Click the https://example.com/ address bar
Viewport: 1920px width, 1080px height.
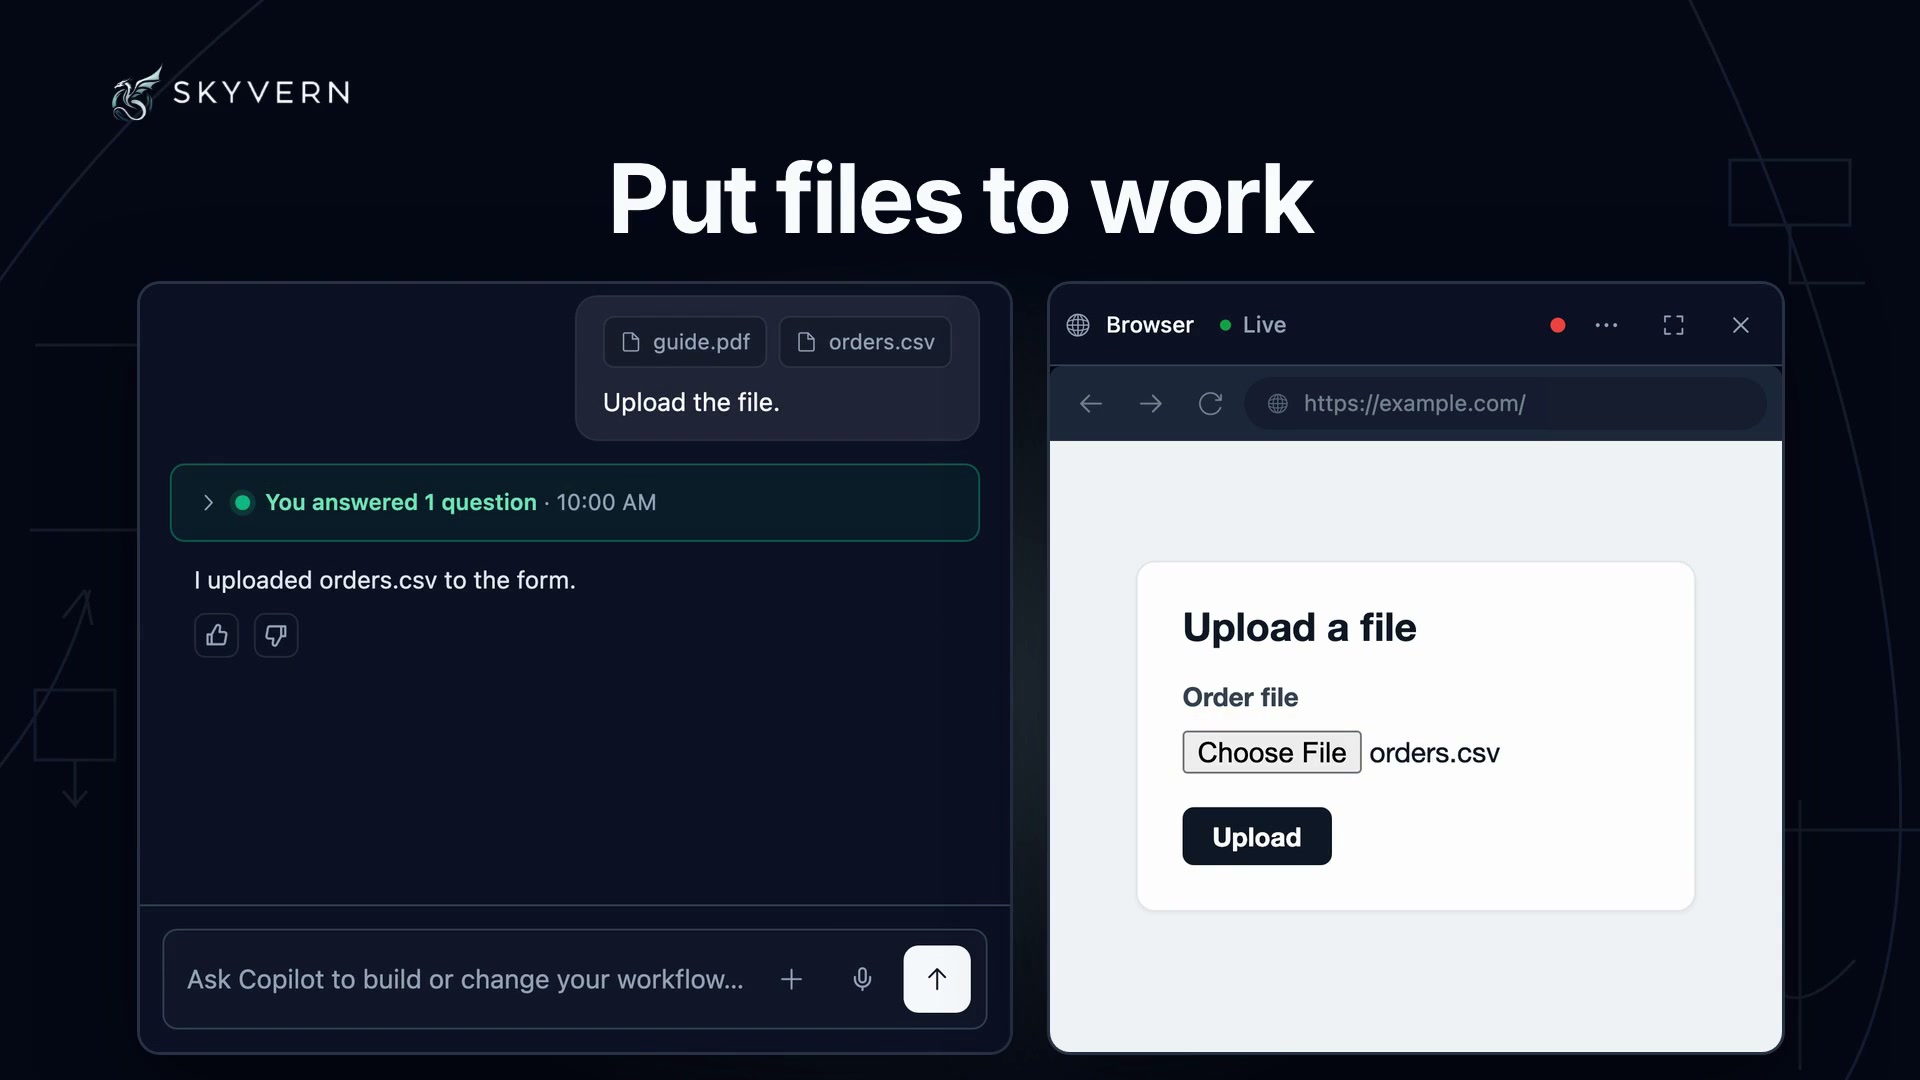(x=1505, y=404)
